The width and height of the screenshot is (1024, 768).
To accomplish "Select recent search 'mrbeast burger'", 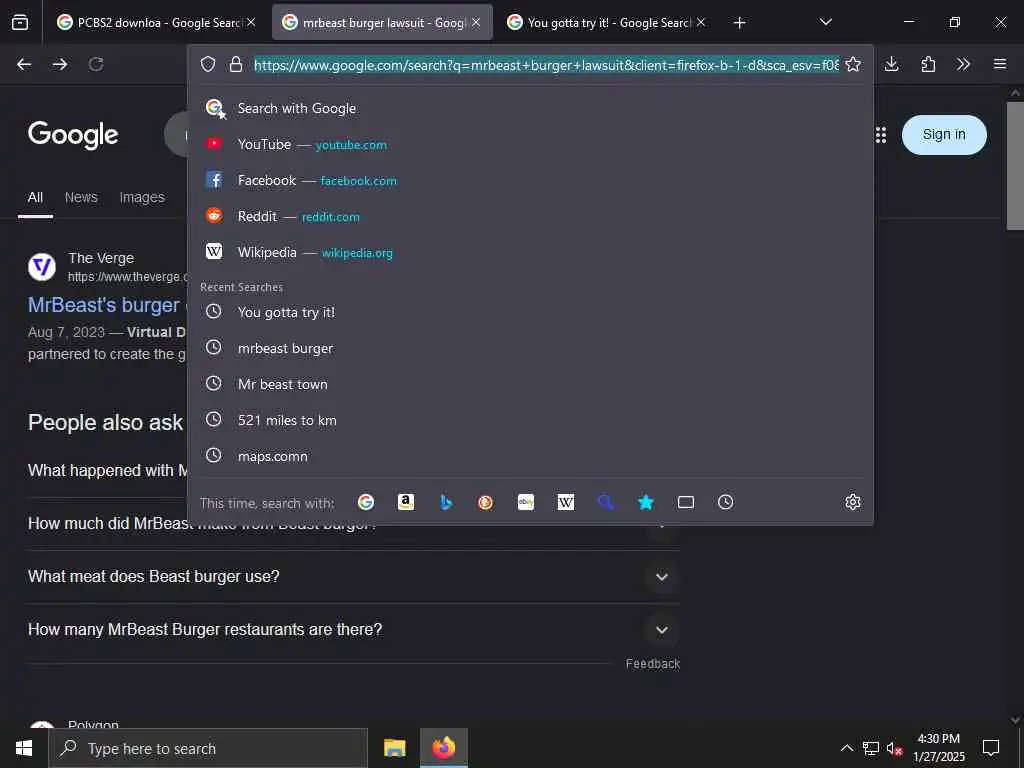I will pyautogui.click(x=530, y=348).
